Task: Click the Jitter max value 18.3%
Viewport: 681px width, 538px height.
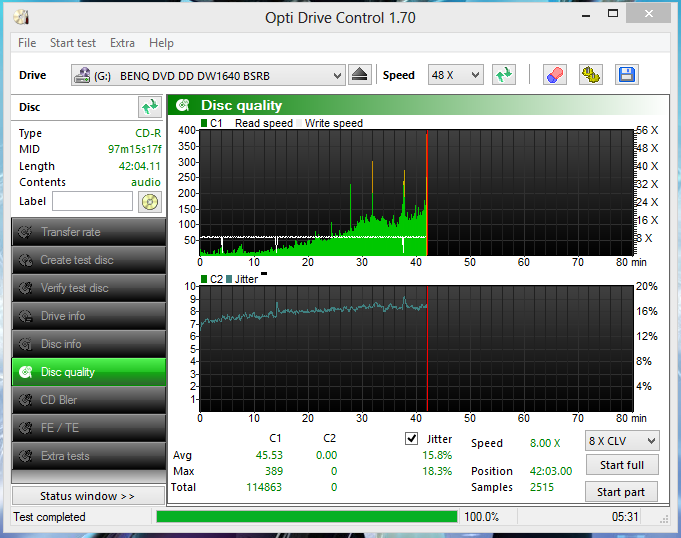Action: click(437, 471)
